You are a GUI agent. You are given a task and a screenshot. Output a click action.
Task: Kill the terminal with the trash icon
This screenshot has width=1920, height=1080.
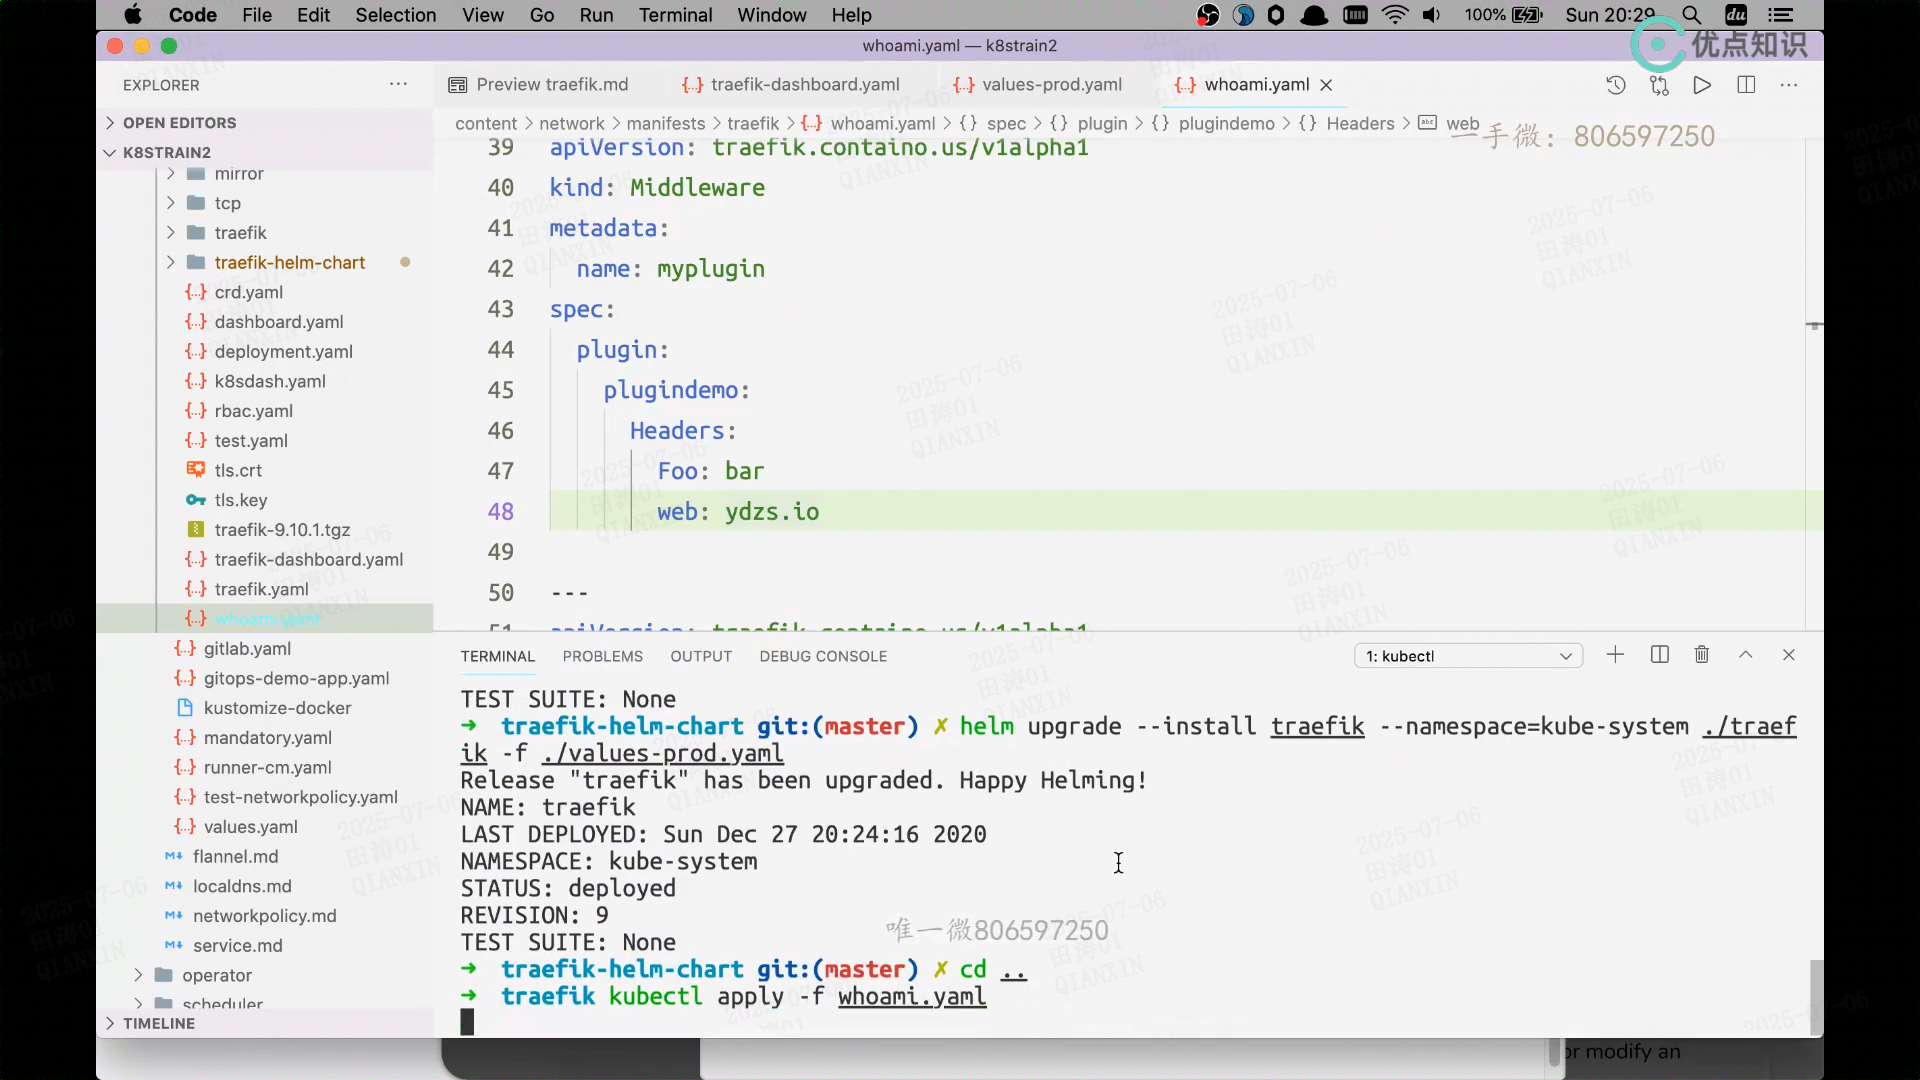[x=1702, y=655]
